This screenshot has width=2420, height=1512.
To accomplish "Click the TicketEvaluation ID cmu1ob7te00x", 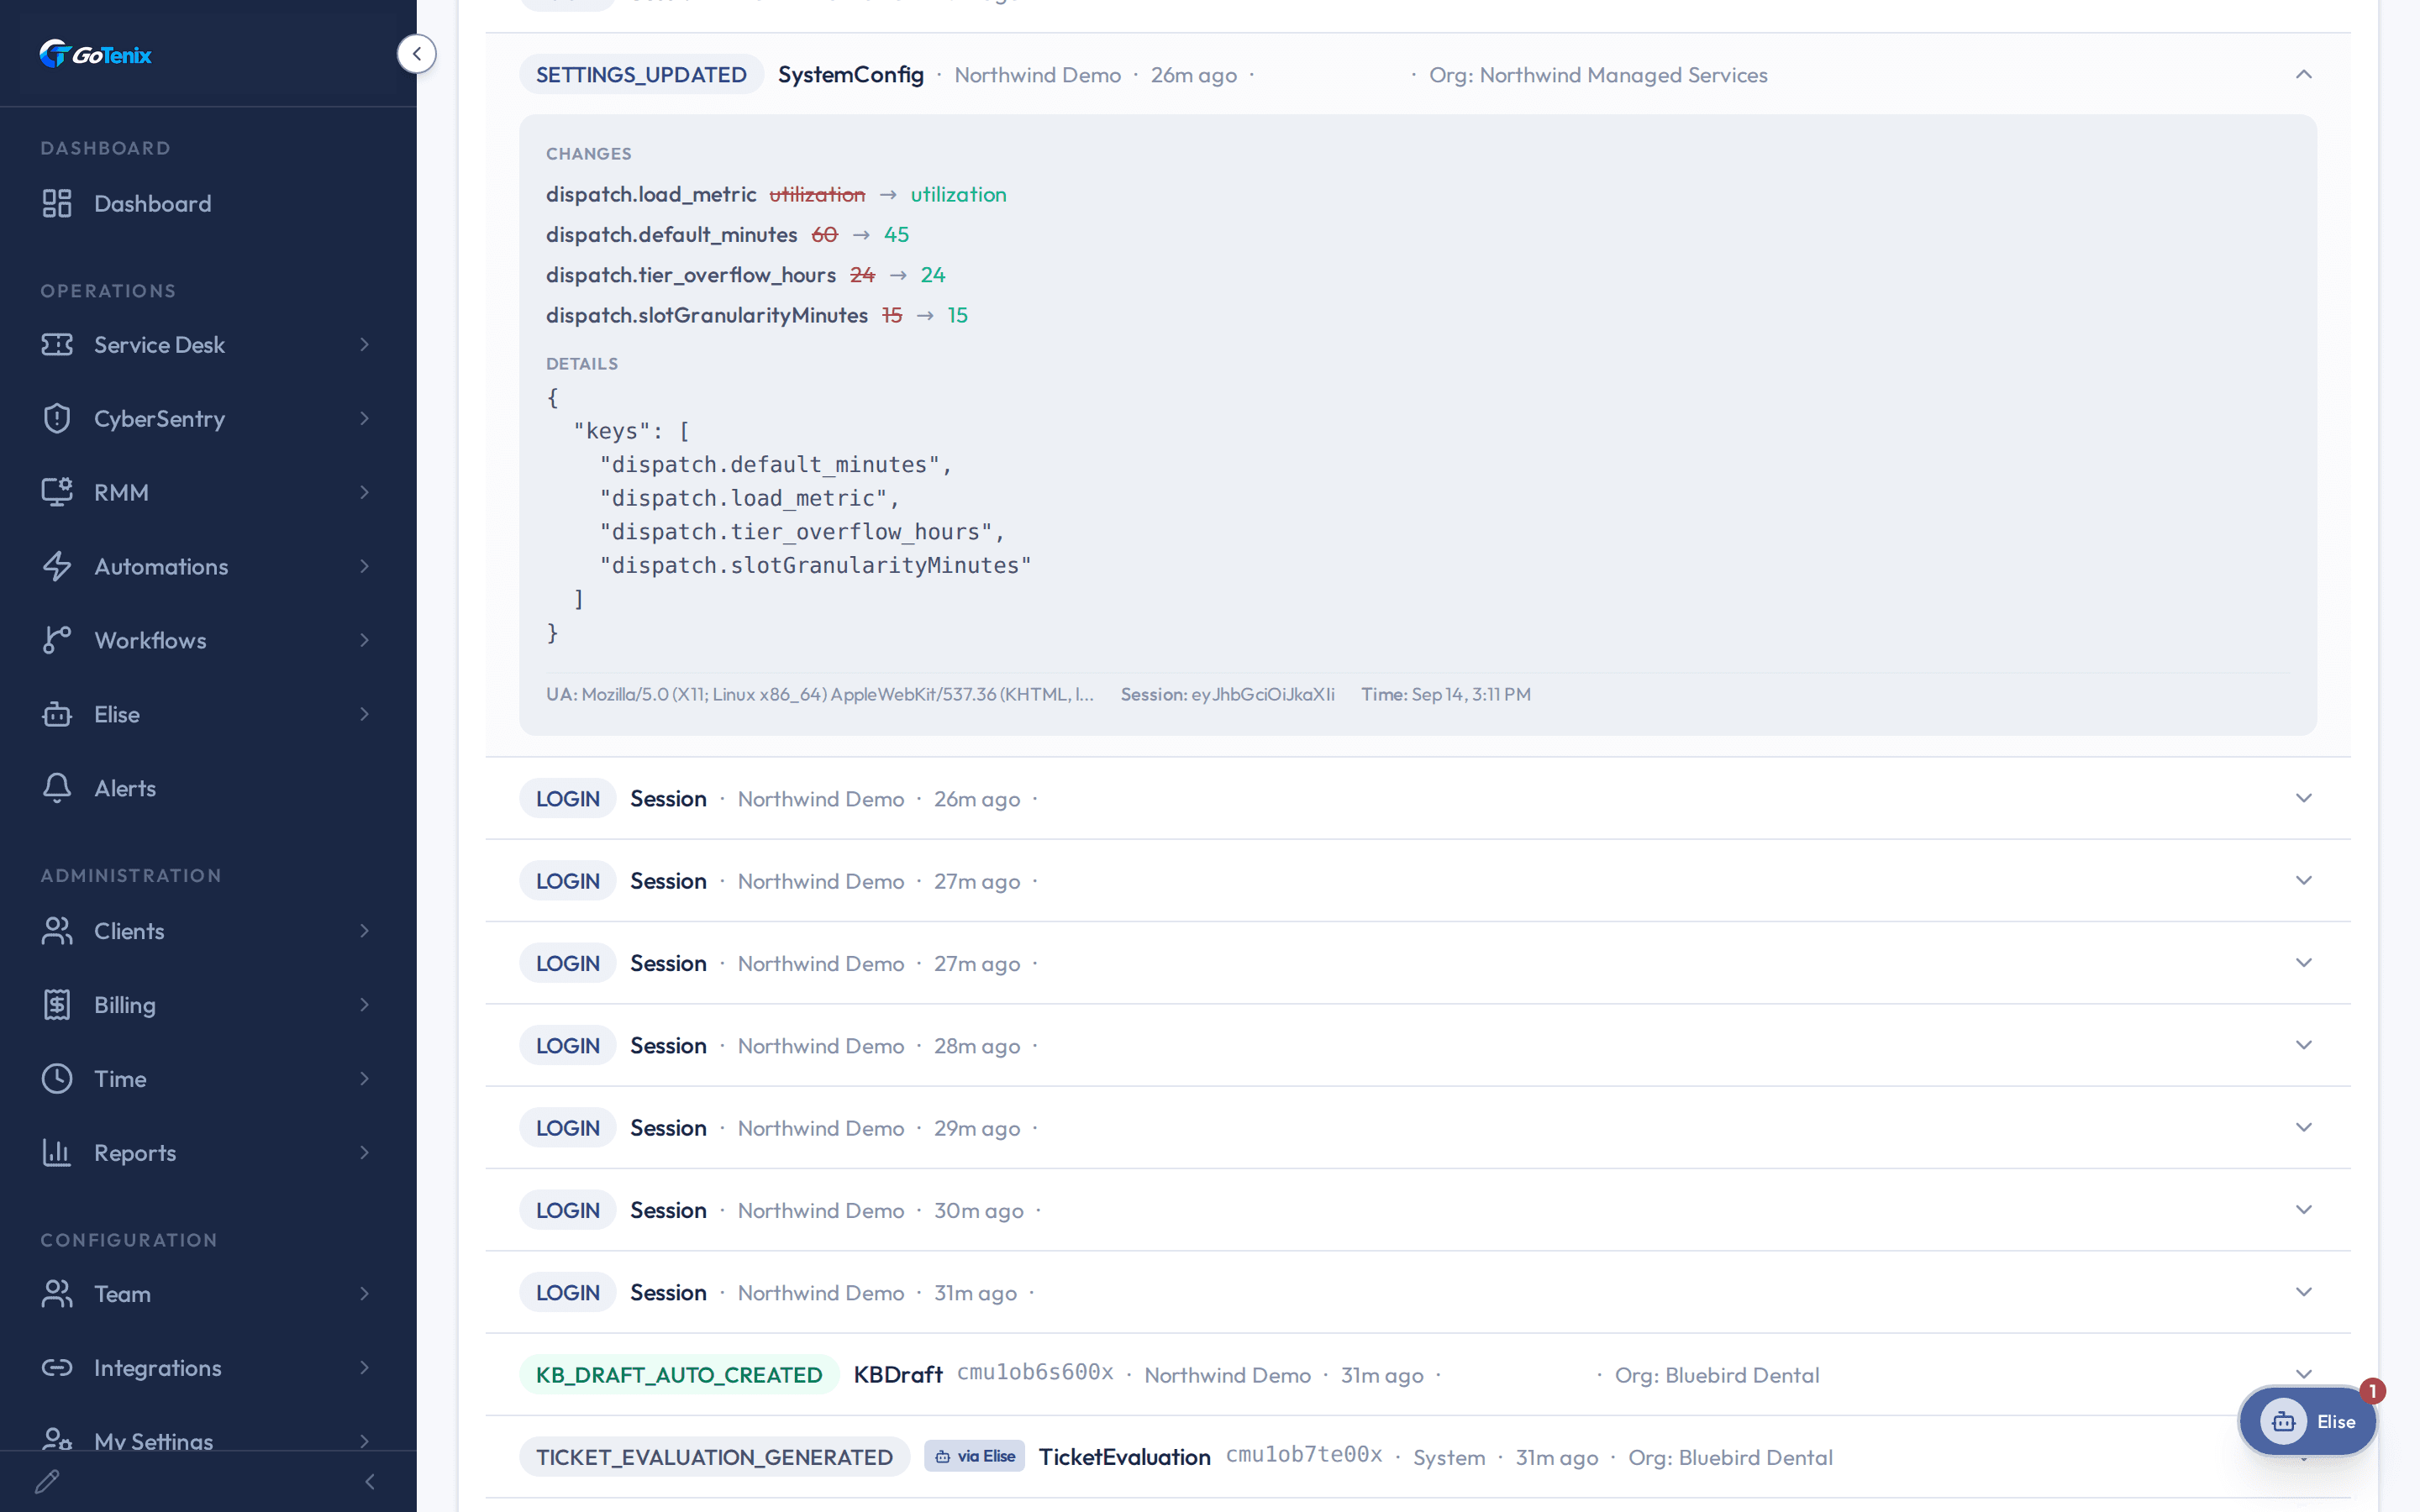I will 1304,1455.
